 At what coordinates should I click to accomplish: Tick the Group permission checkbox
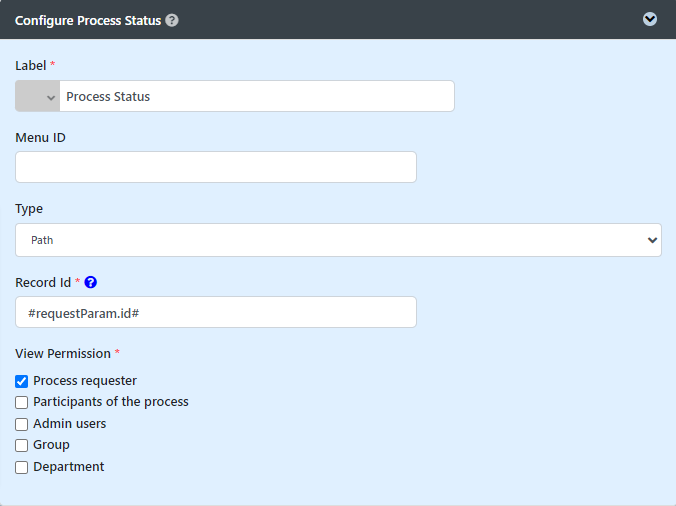22,445
